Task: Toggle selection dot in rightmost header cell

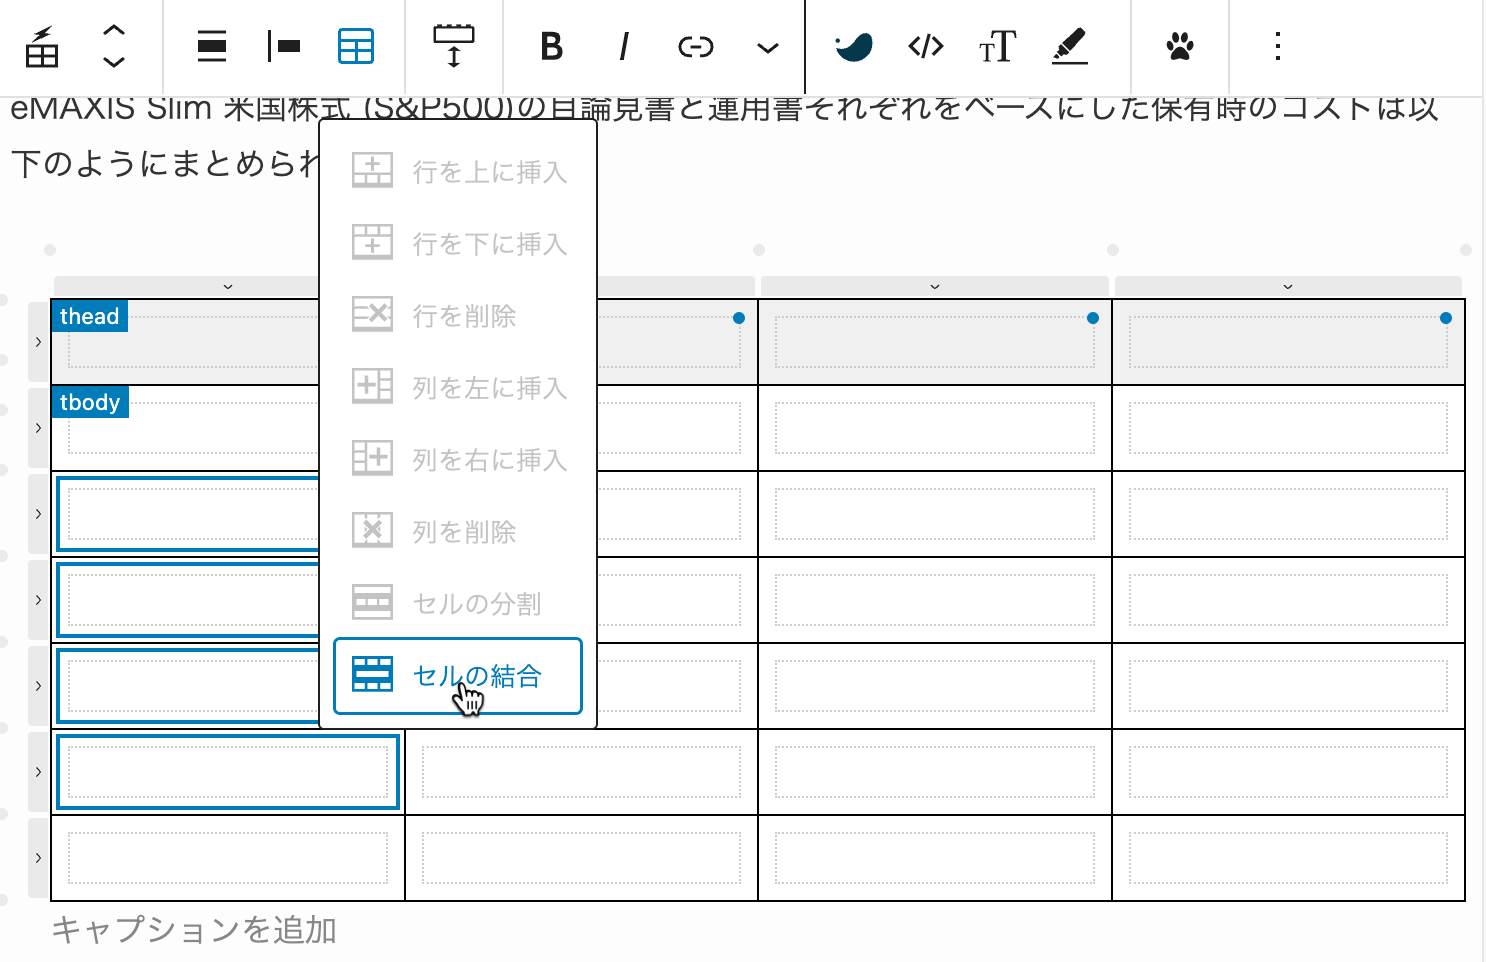Action: point(1446,317)
